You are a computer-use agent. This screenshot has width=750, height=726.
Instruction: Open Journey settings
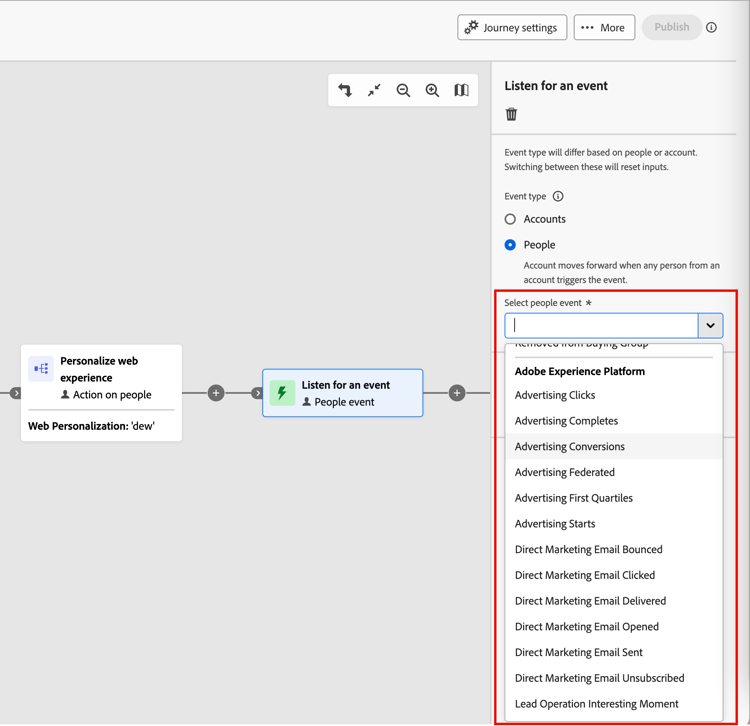[x=512, y=27]
